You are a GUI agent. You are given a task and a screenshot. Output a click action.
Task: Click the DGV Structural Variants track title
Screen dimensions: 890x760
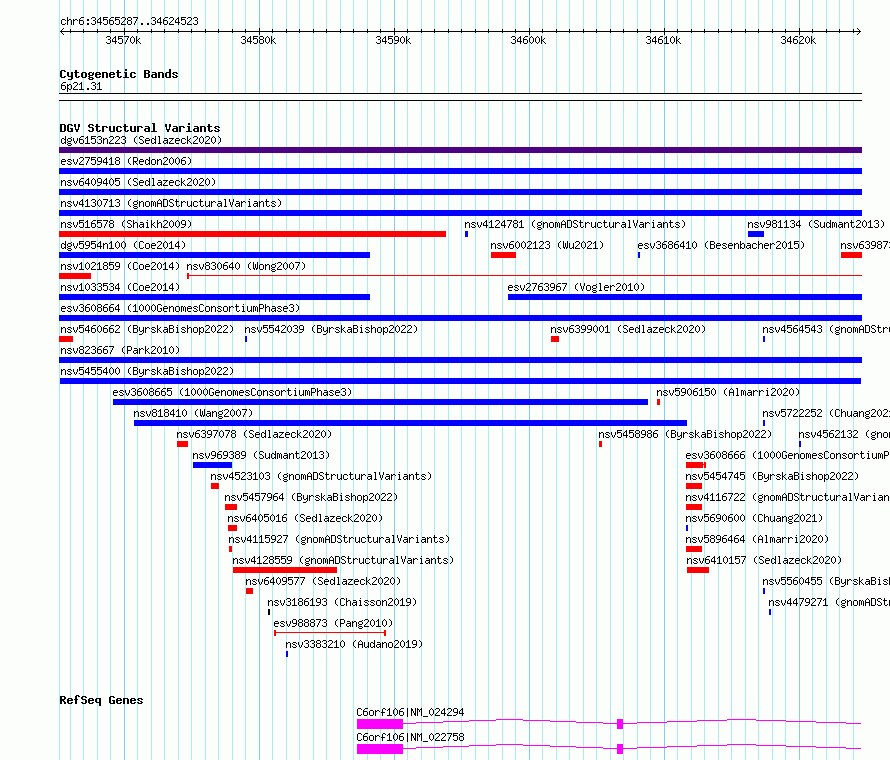click(140, 128)
